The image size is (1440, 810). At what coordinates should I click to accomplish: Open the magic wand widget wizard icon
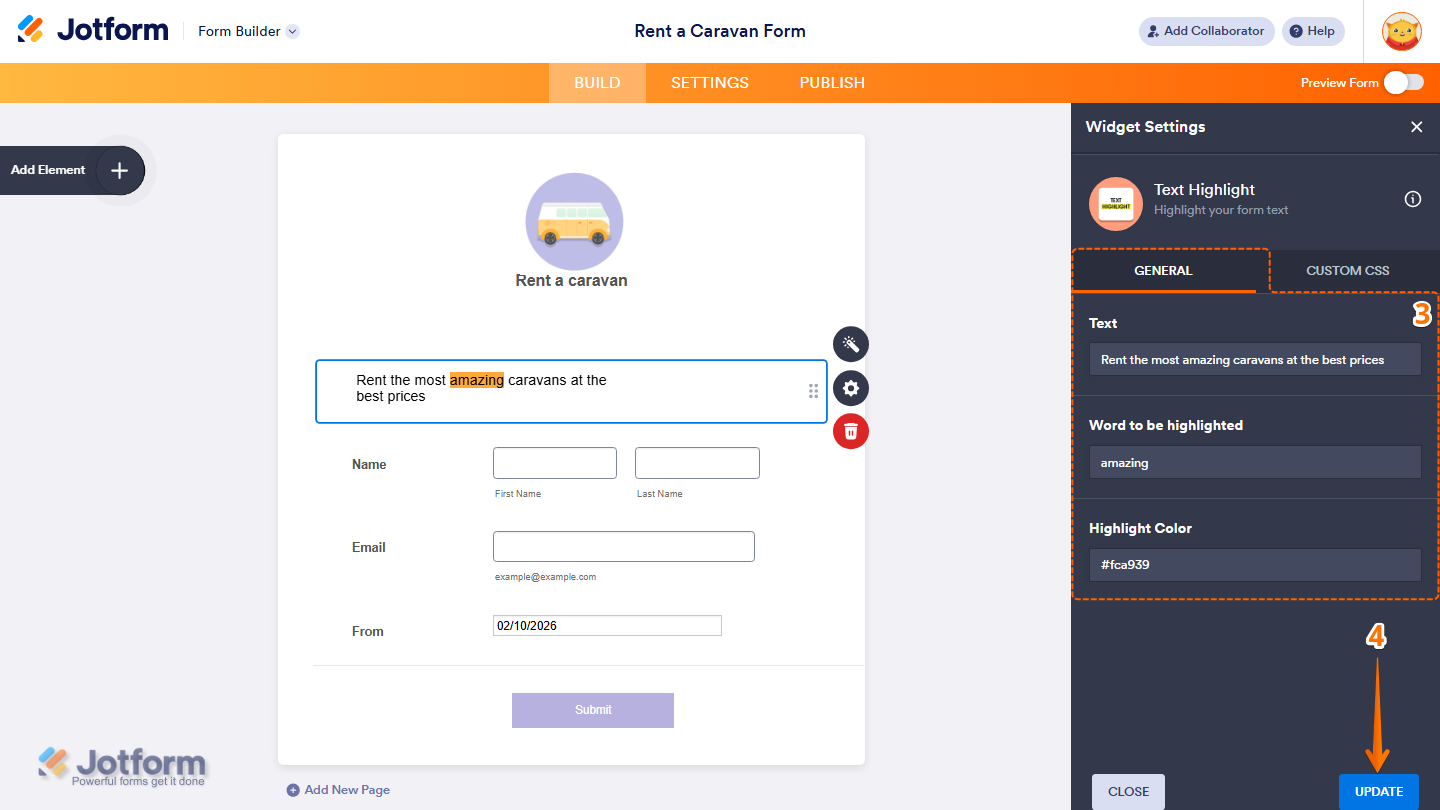[851, 344]
